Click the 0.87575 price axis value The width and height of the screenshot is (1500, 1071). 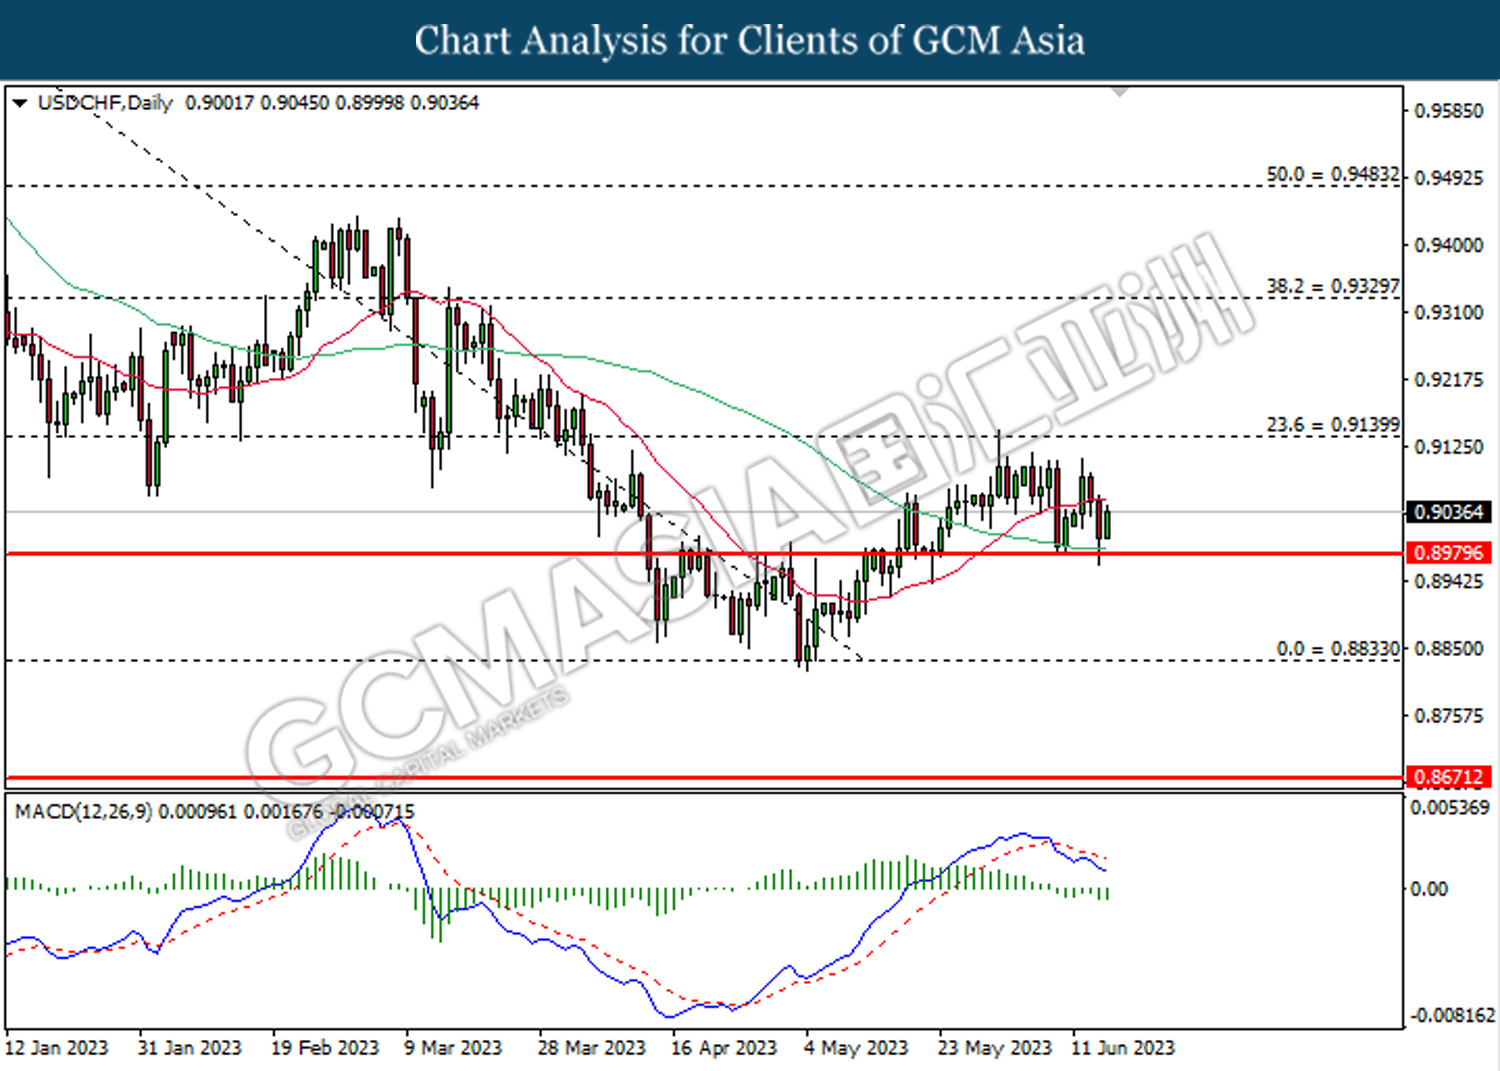point(1448,716)
